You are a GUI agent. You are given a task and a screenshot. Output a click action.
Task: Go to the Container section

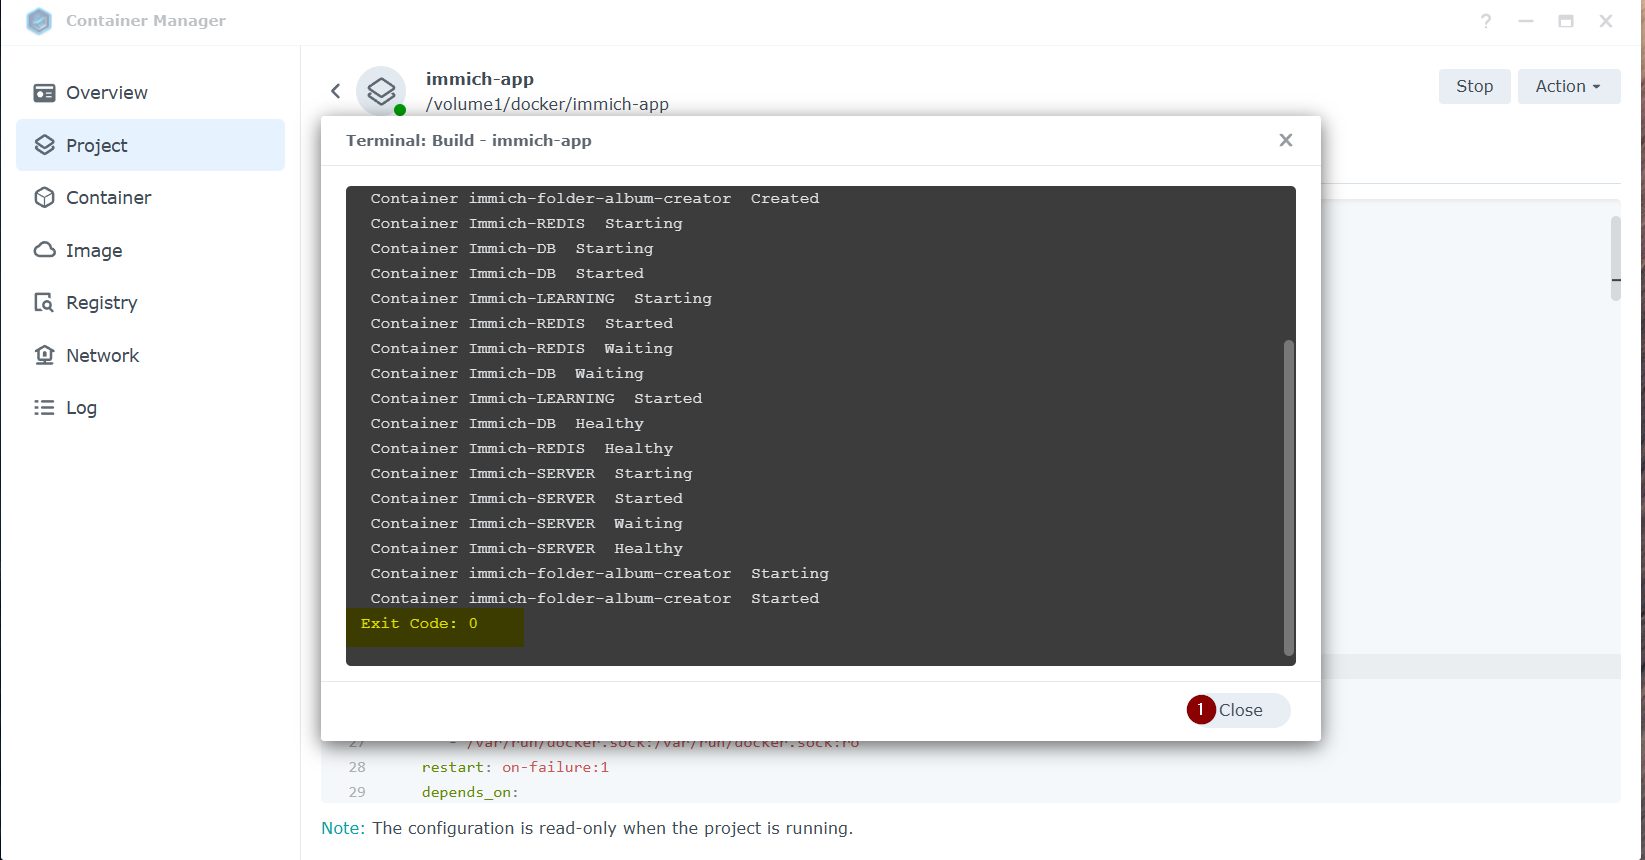point(150,198)
